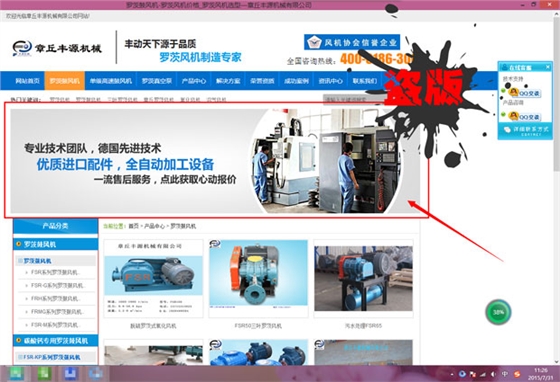Click the customer service person icon in 在线客服 header

tap(504, 67)
